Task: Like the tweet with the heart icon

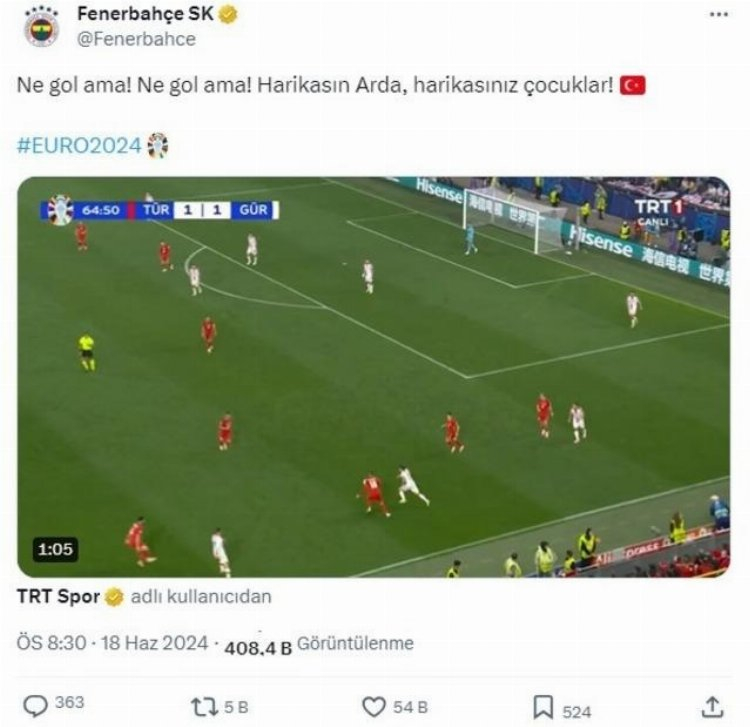Action: coord(374,706)
